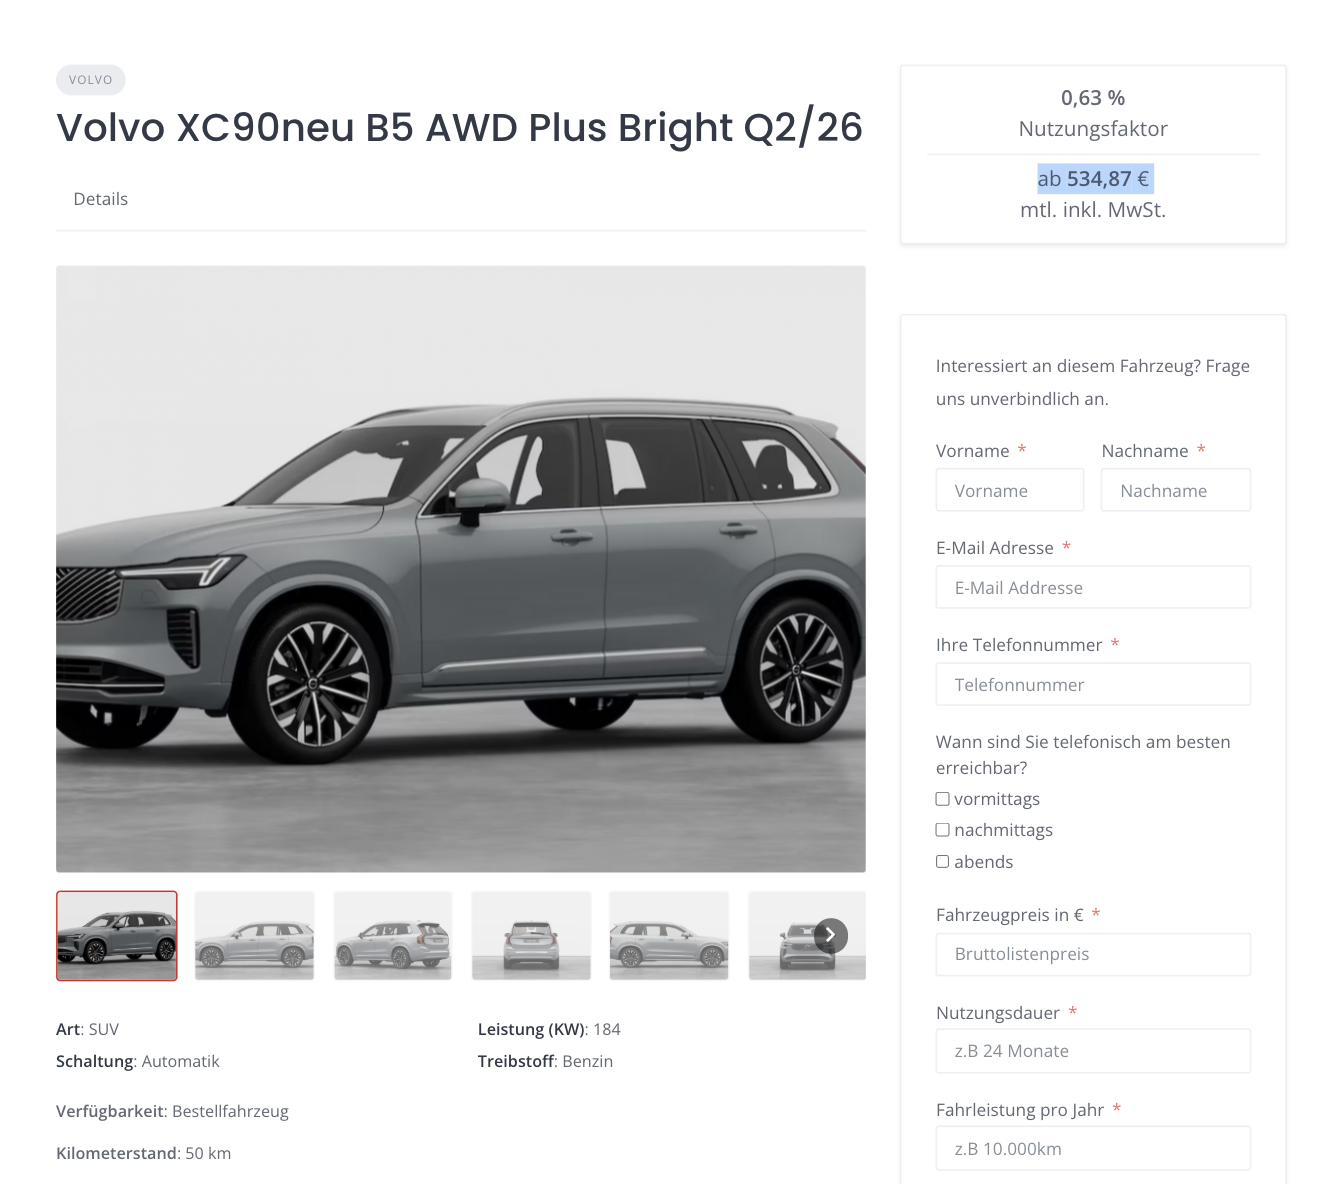Screen dimensions: 1342x1184
Task: Select the rear-quarter view thumbnail
Action: 393,936
